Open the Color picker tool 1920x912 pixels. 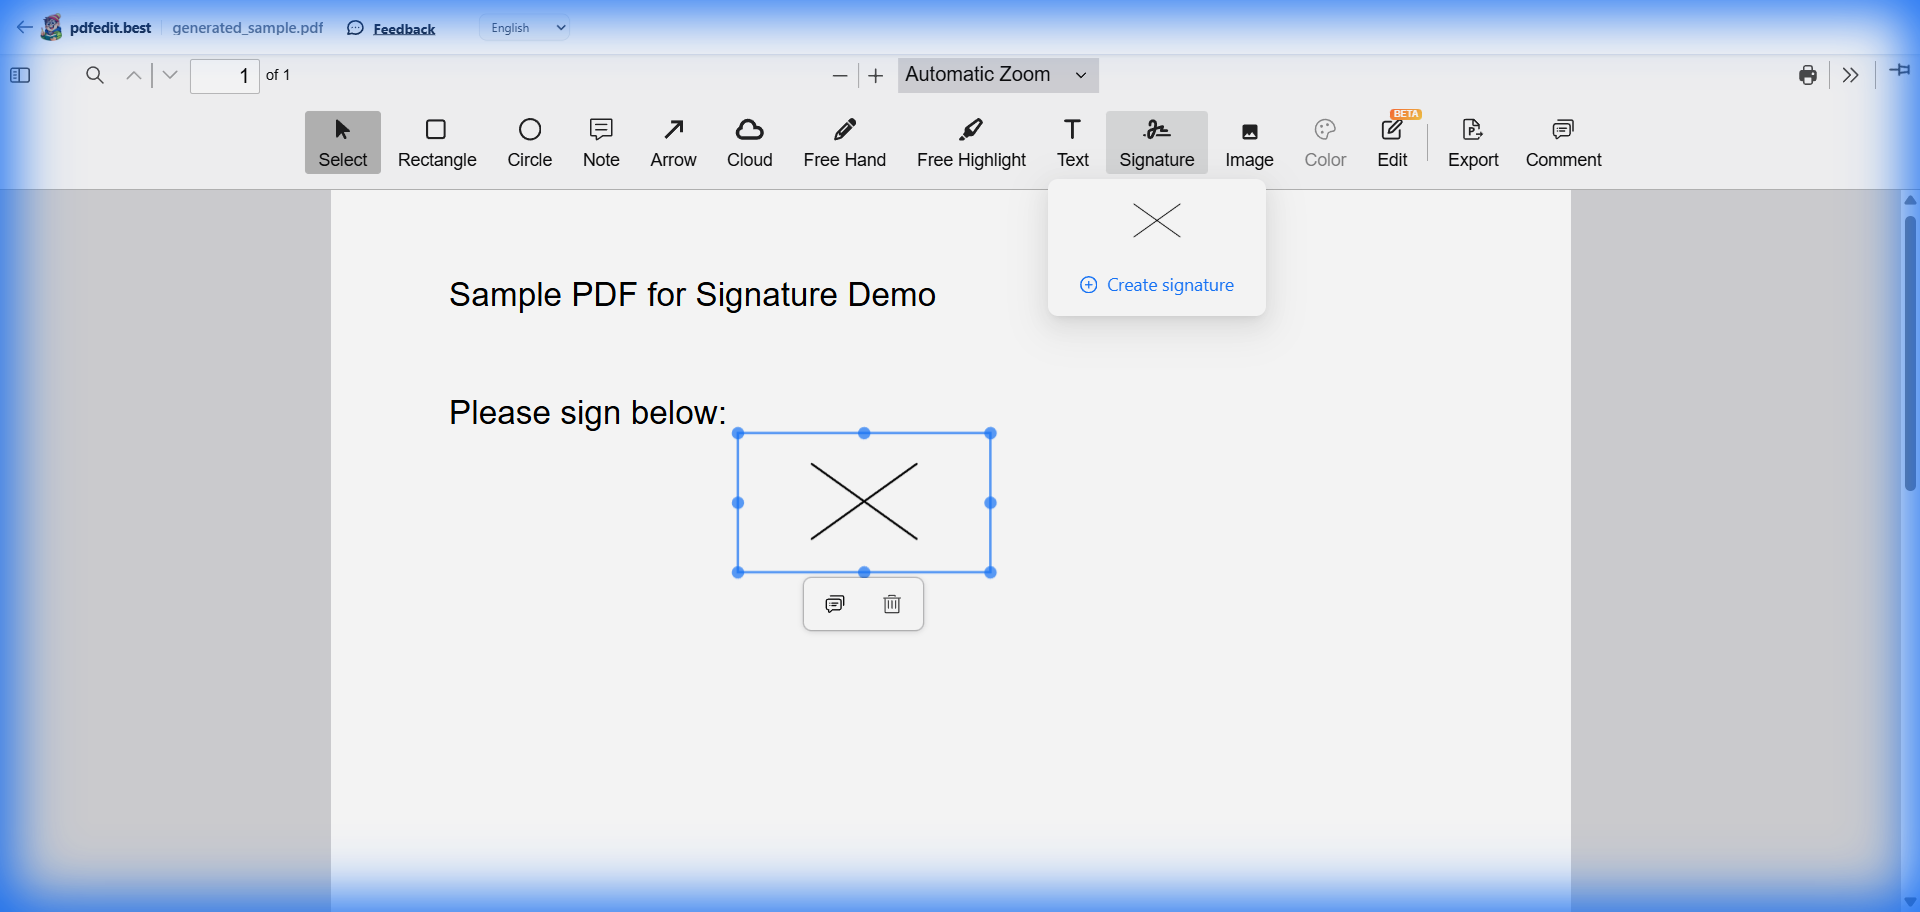(1324, 142)
